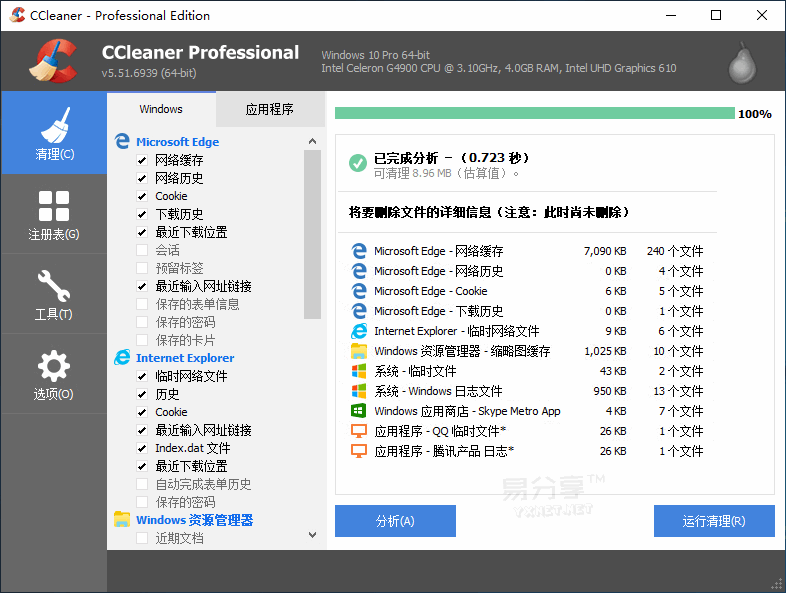Screen dimensions: 786x593
Task: Click Edge icon of 网络缓存 result row
Action: coord(359,251)
